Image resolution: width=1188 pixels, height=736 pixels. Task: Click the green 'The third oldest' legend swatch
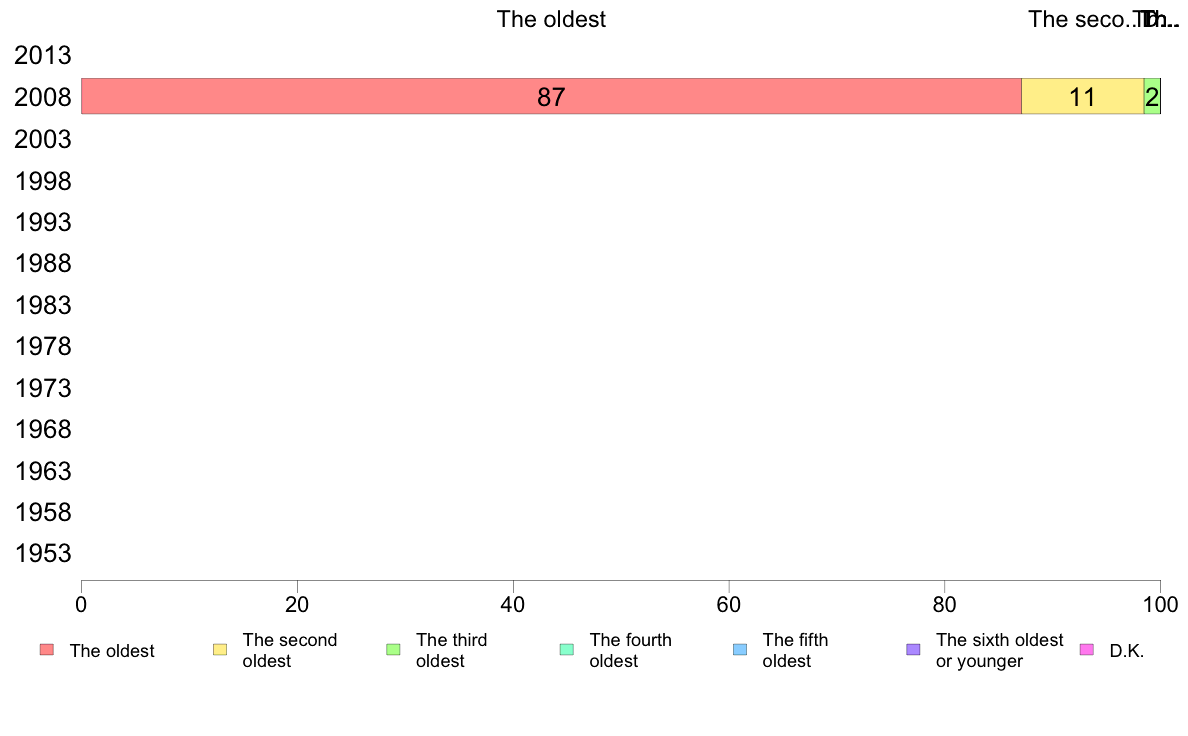pos(393,650)
